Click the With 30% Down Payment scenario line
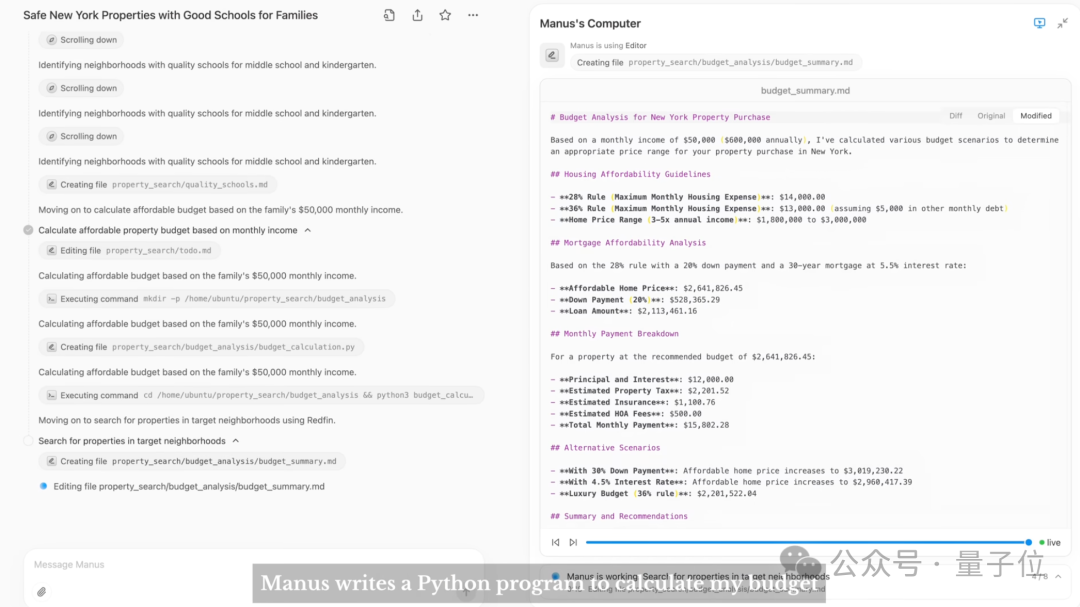This screenshot has height=607, width=1080. click(x=727, y=471)
